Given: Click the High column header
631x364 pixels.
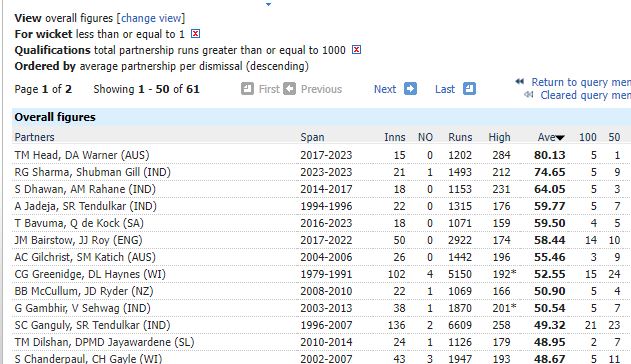Looking at the screenshot, I should click(499, 137).
